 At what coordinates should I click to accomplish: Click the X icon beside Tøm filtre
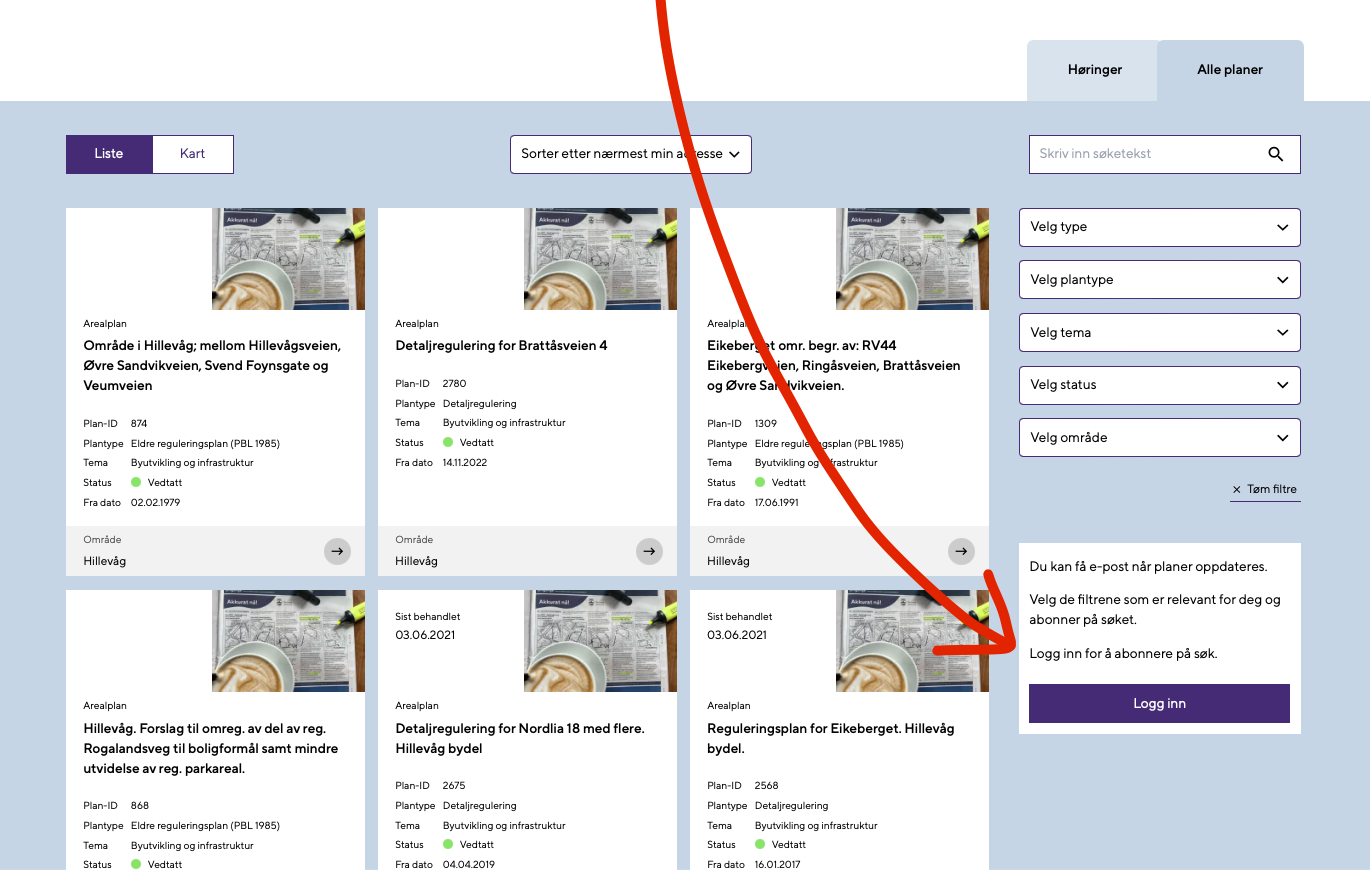click(1237, 490)
